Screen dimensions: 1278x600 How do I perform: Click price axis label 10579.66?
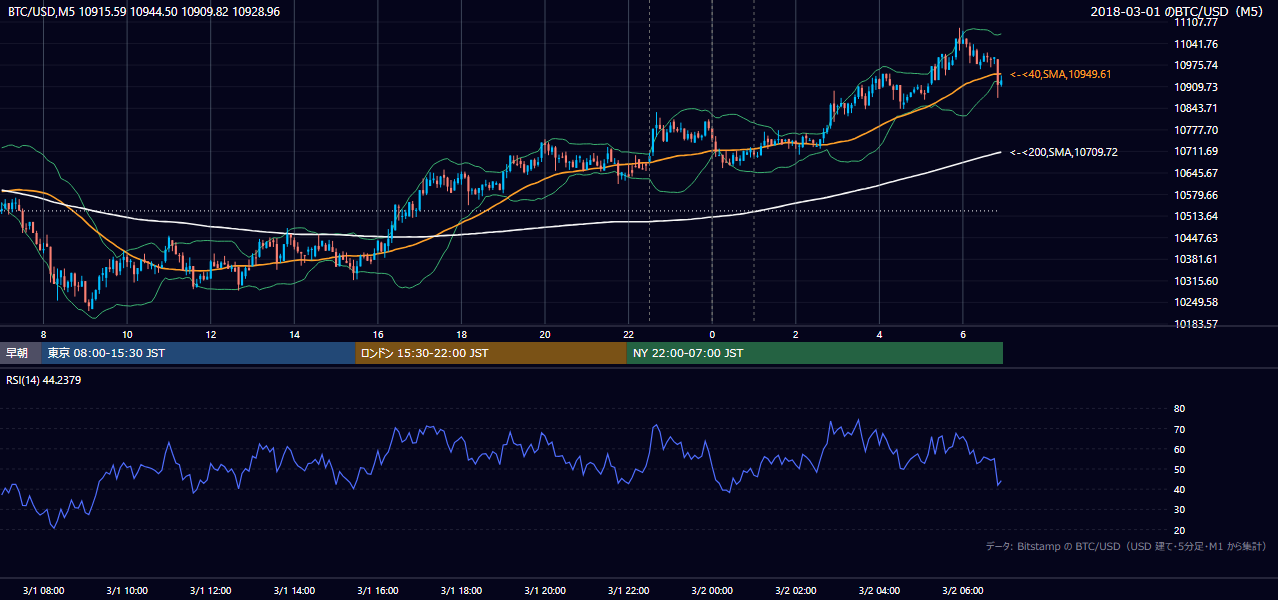[x=1194, y=195]
